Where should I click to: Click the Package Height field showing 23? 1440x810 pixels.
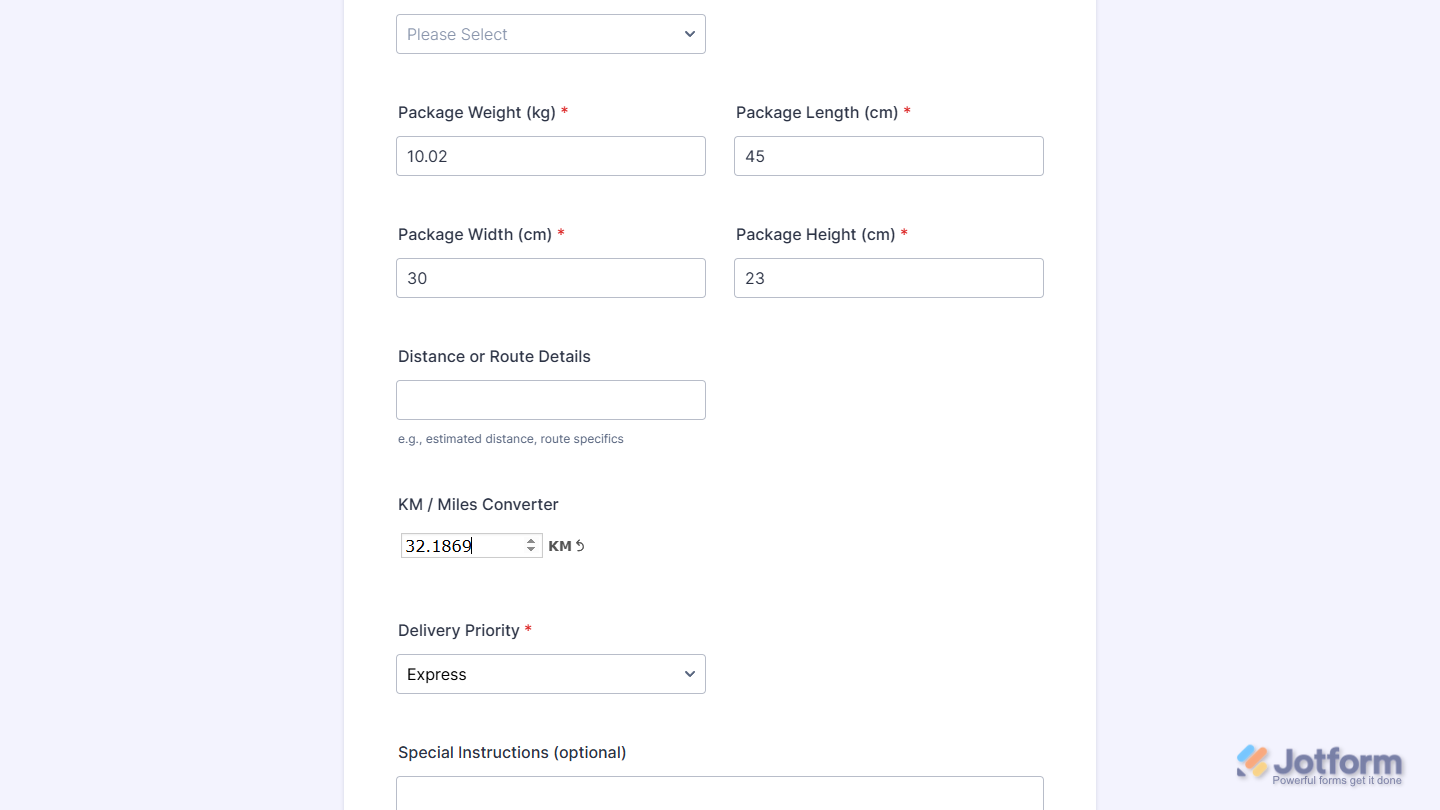pyautogui.click(x=888, y=278)
